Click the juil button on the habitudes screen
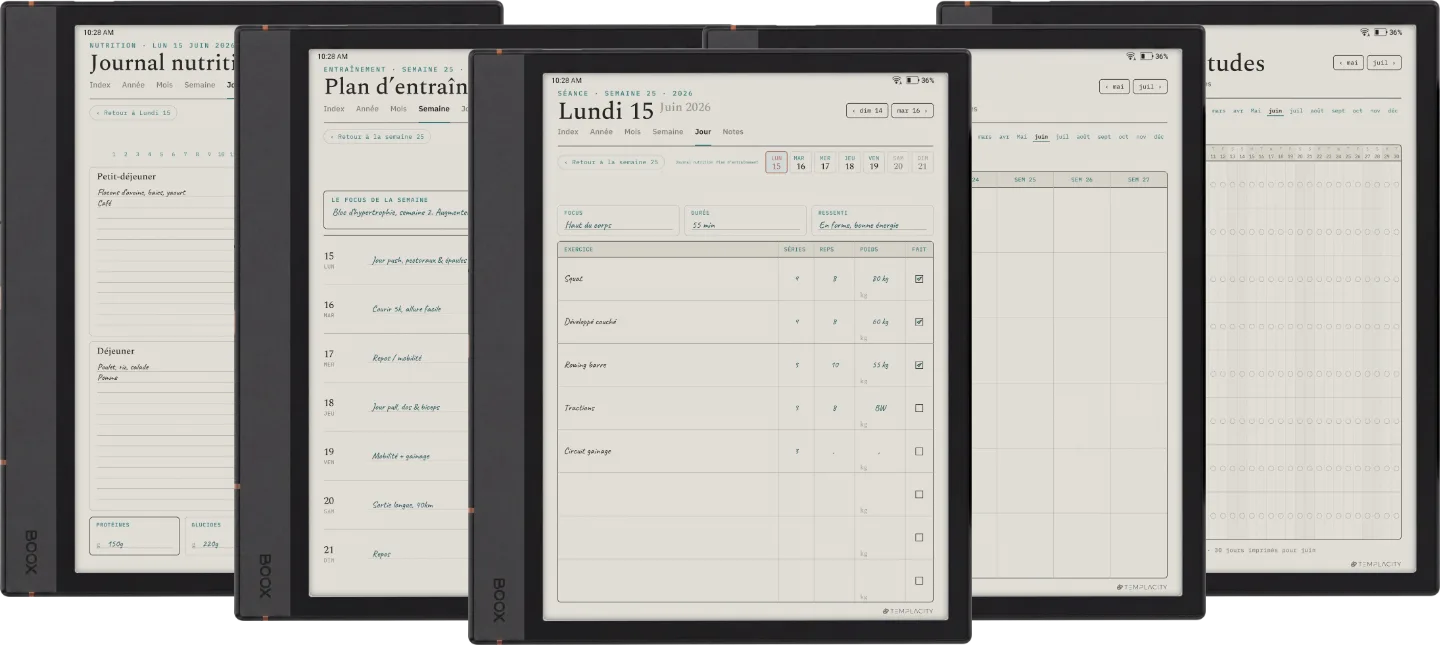1440x646 pixels. click(x=1384, y=63)
